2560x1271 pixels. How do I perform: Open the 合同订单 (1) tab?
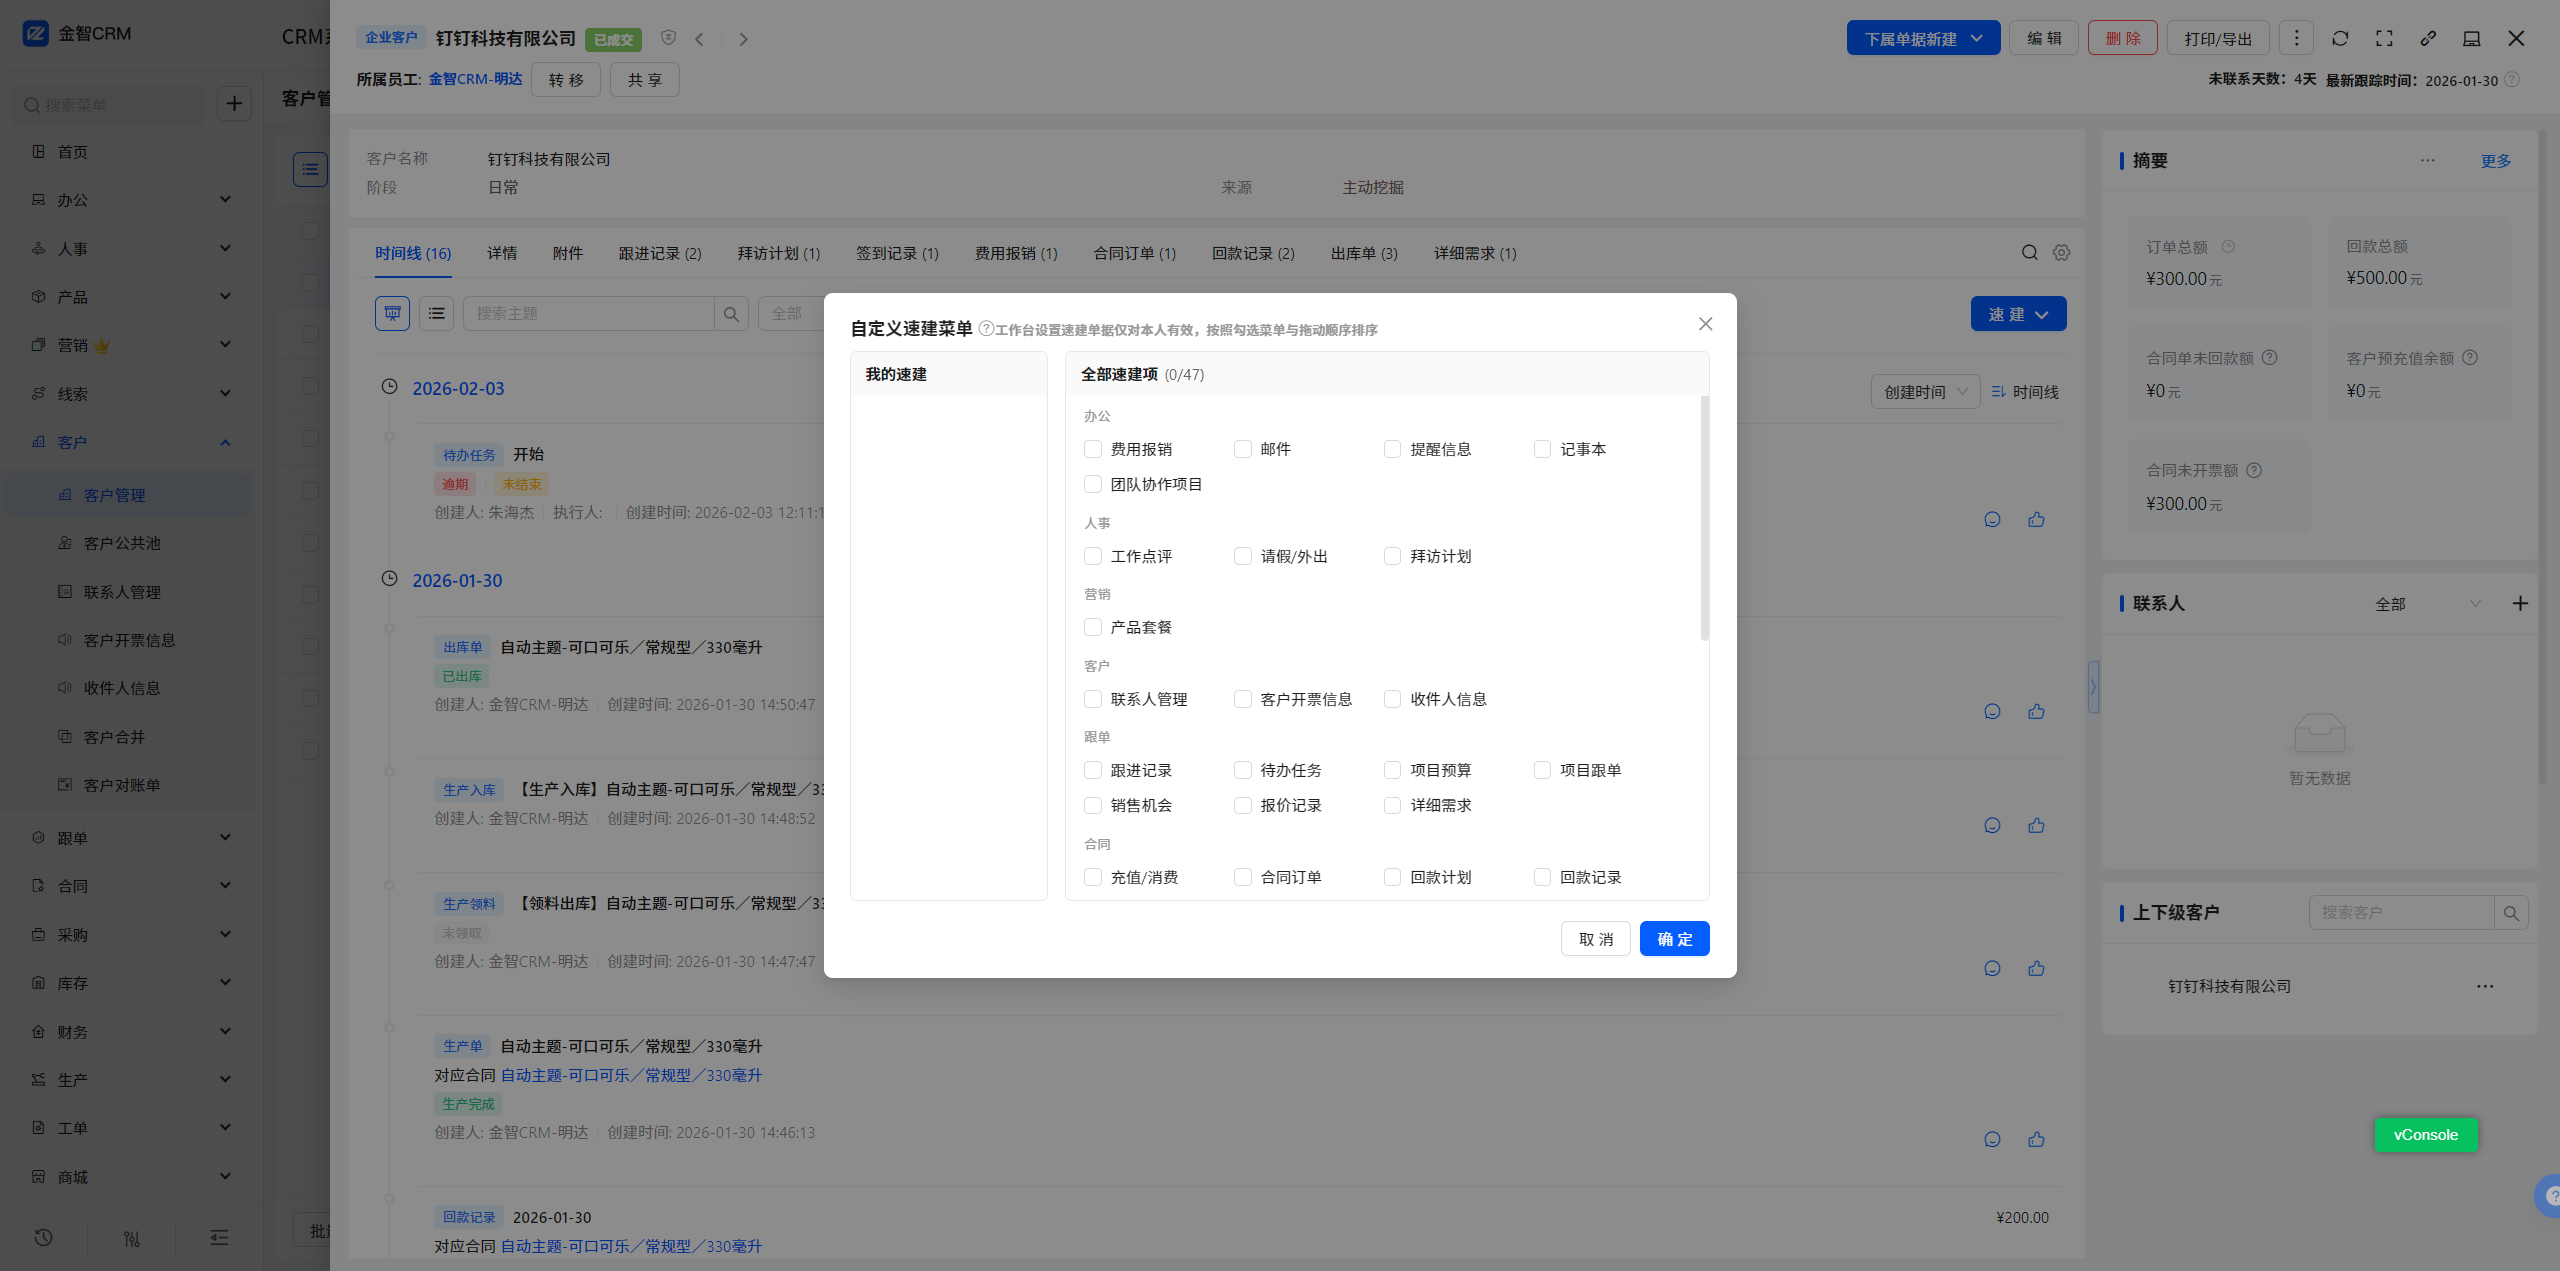click(x=1134, y=253)
